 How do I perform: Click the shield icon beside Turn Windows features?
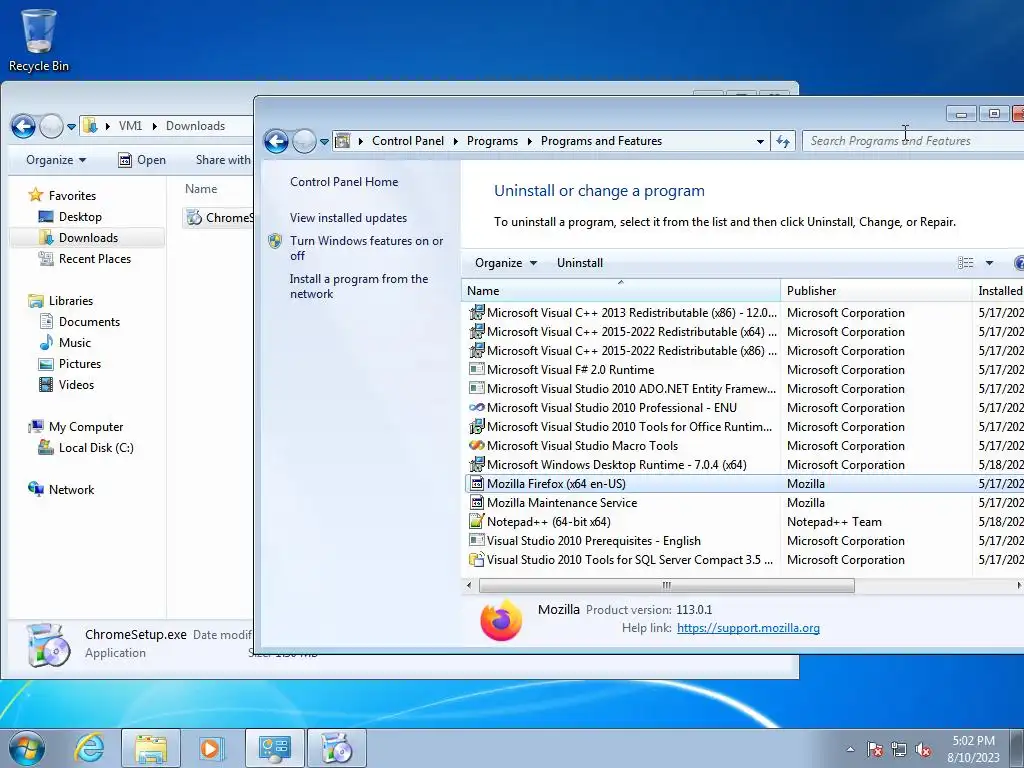click(275, 241)
